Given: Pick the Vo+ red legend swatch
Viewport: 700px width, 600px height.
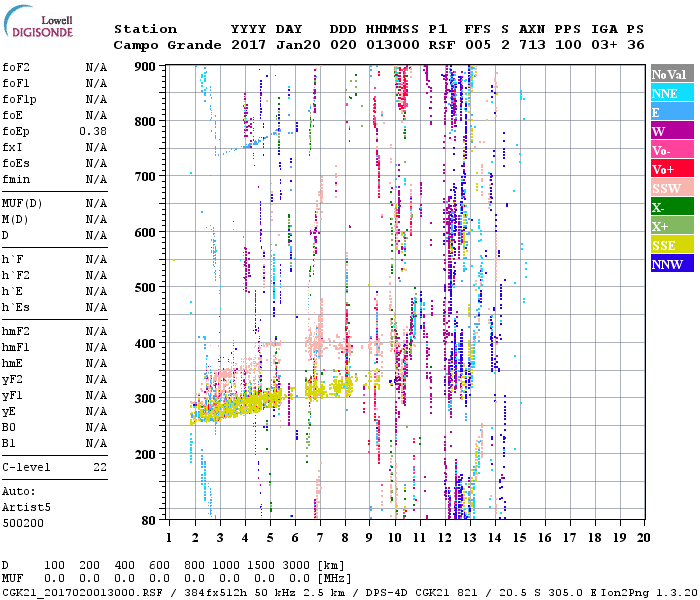Looking at the screenshot, I should (671, 169).
